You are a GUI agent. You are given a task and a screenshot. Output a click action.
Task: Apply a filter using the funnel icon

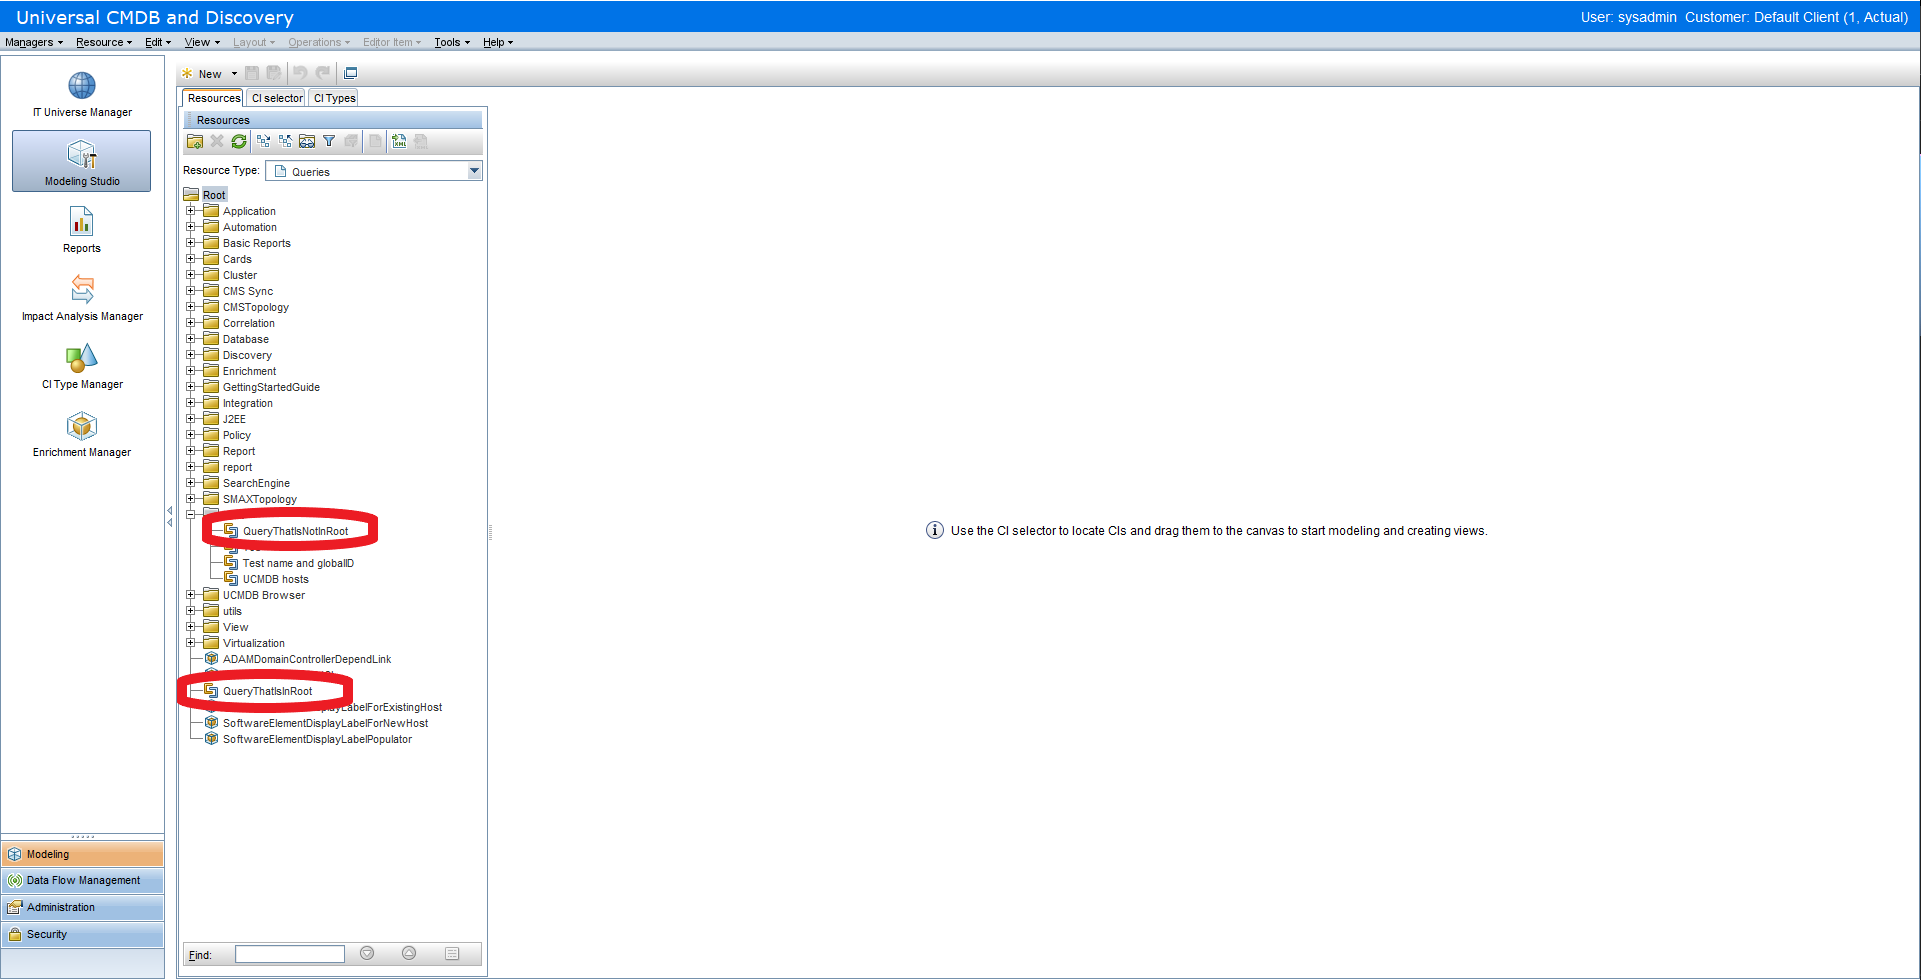328,141
